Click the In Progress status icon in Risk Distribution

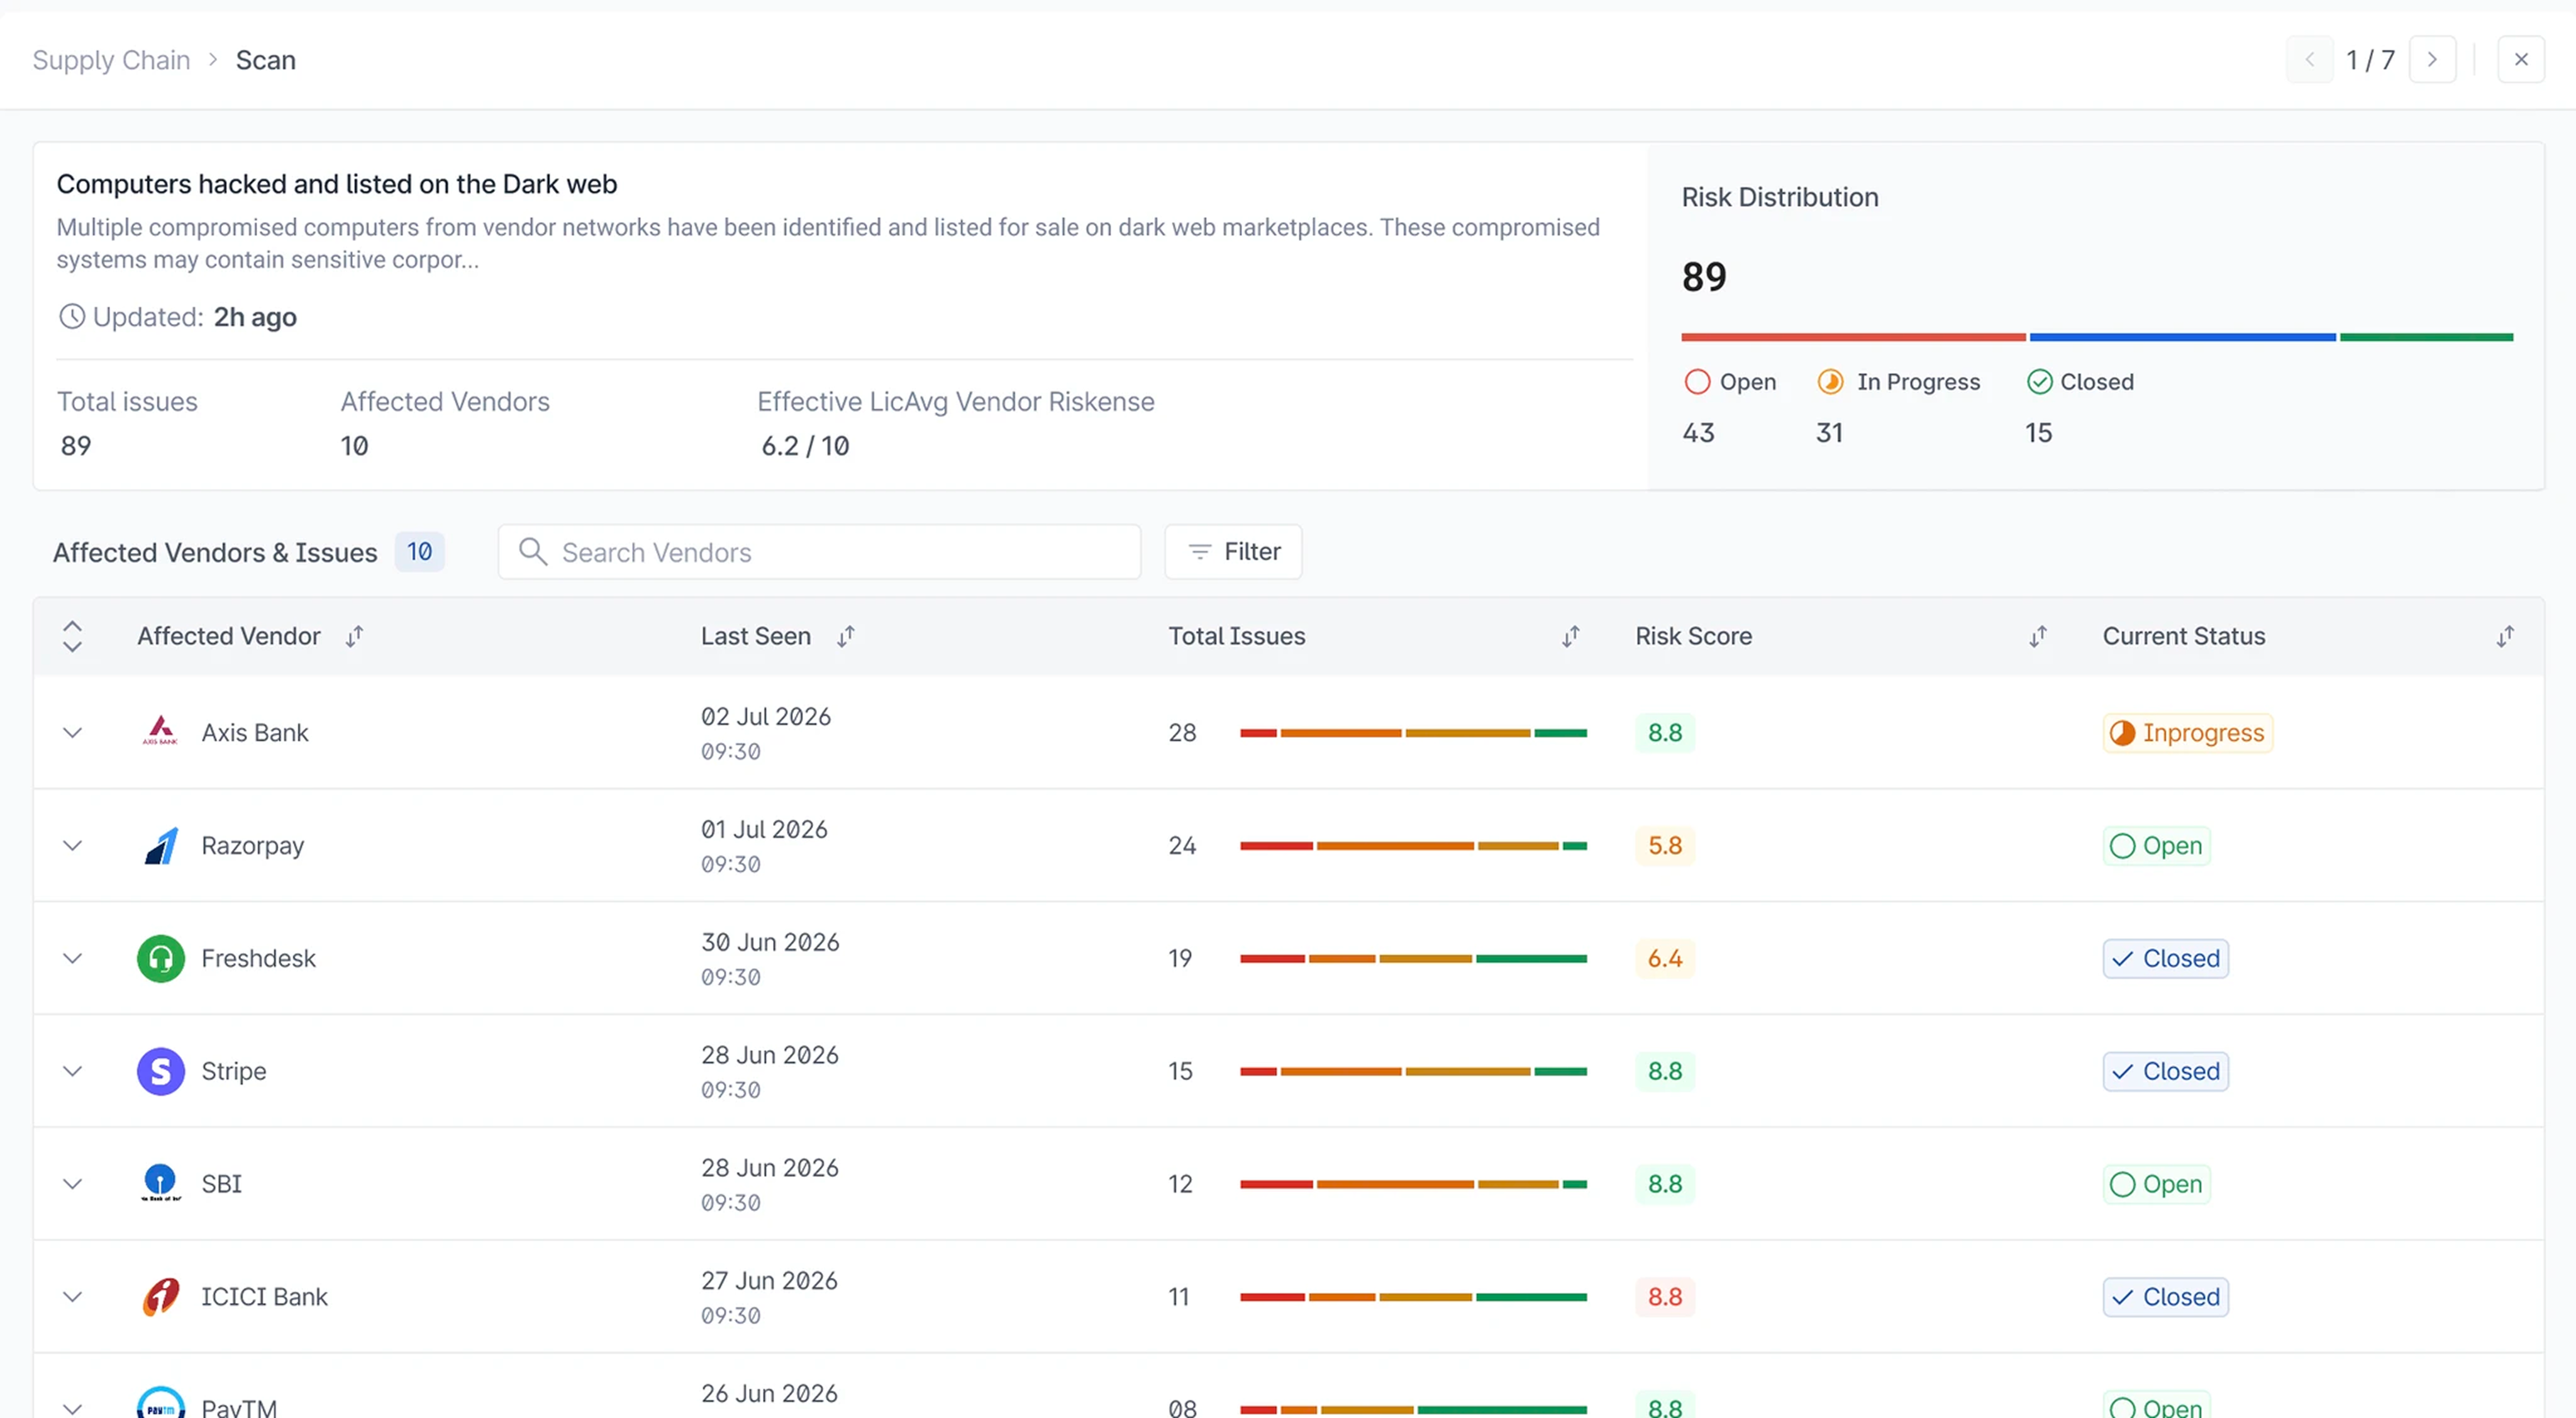click(x=1831, y=382)
